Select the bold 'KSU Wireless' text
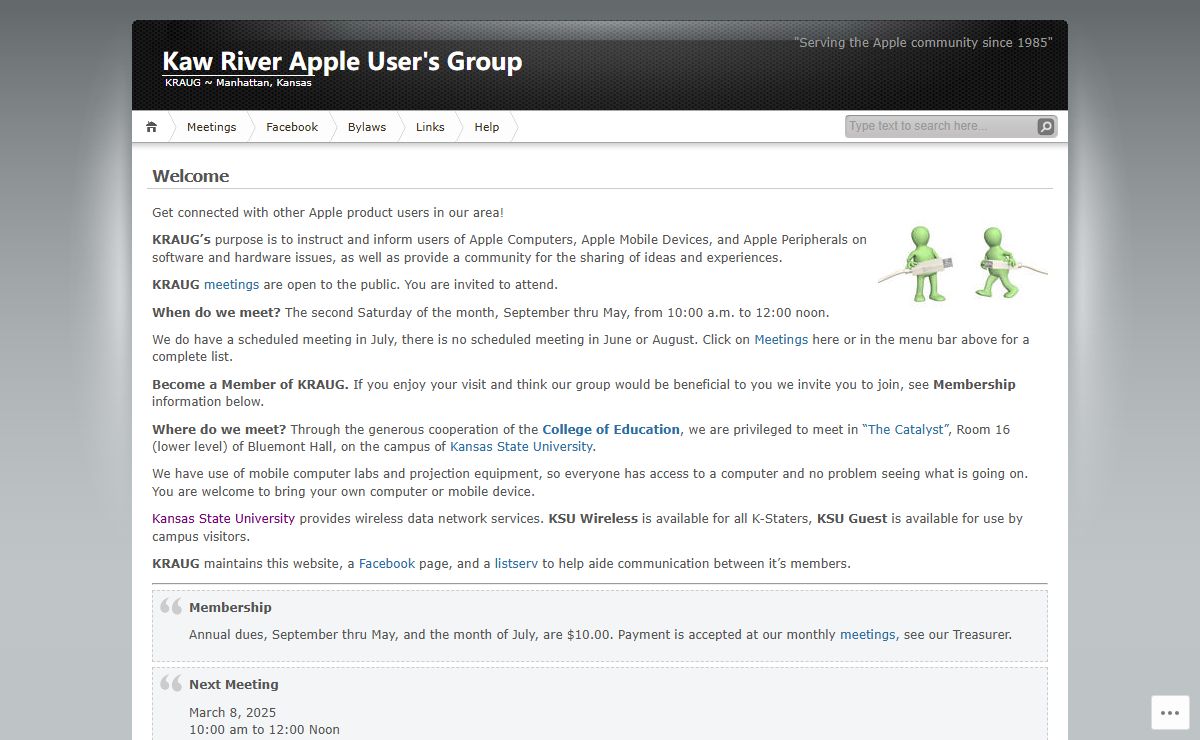 click(x=593, y=519)
